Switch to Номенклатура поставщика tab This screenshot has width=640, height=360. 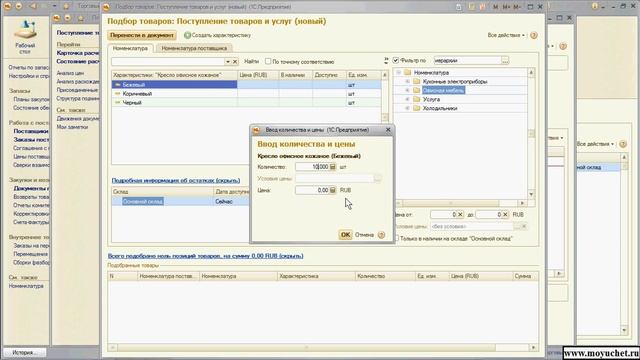click(x=194, y=48)
